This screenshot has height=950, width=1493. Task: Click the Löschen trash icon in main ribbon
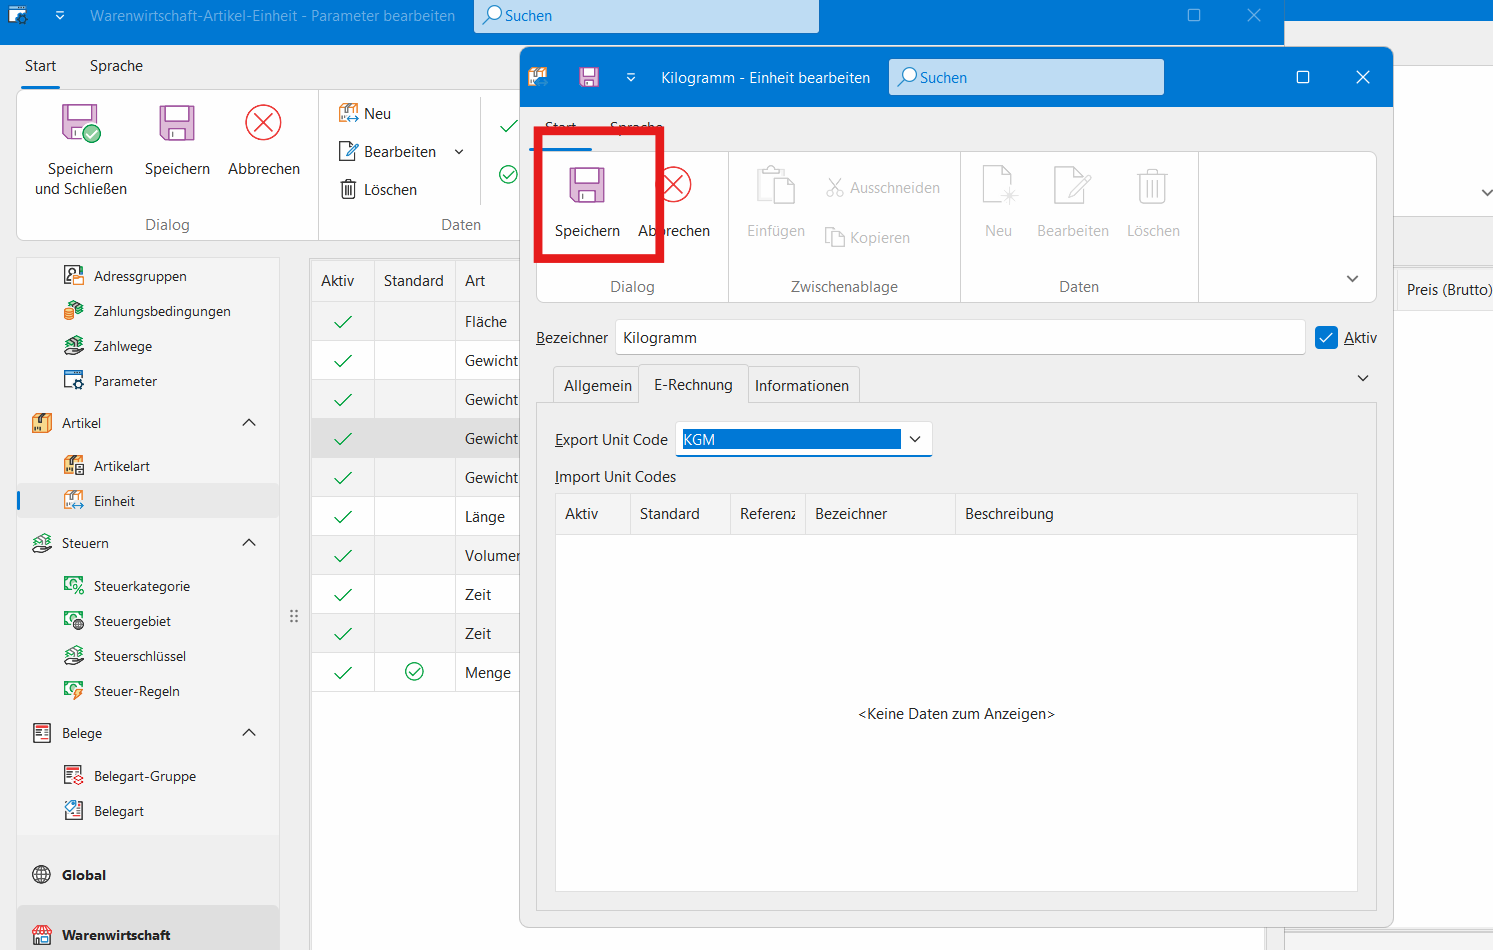(x=348, y=189)
